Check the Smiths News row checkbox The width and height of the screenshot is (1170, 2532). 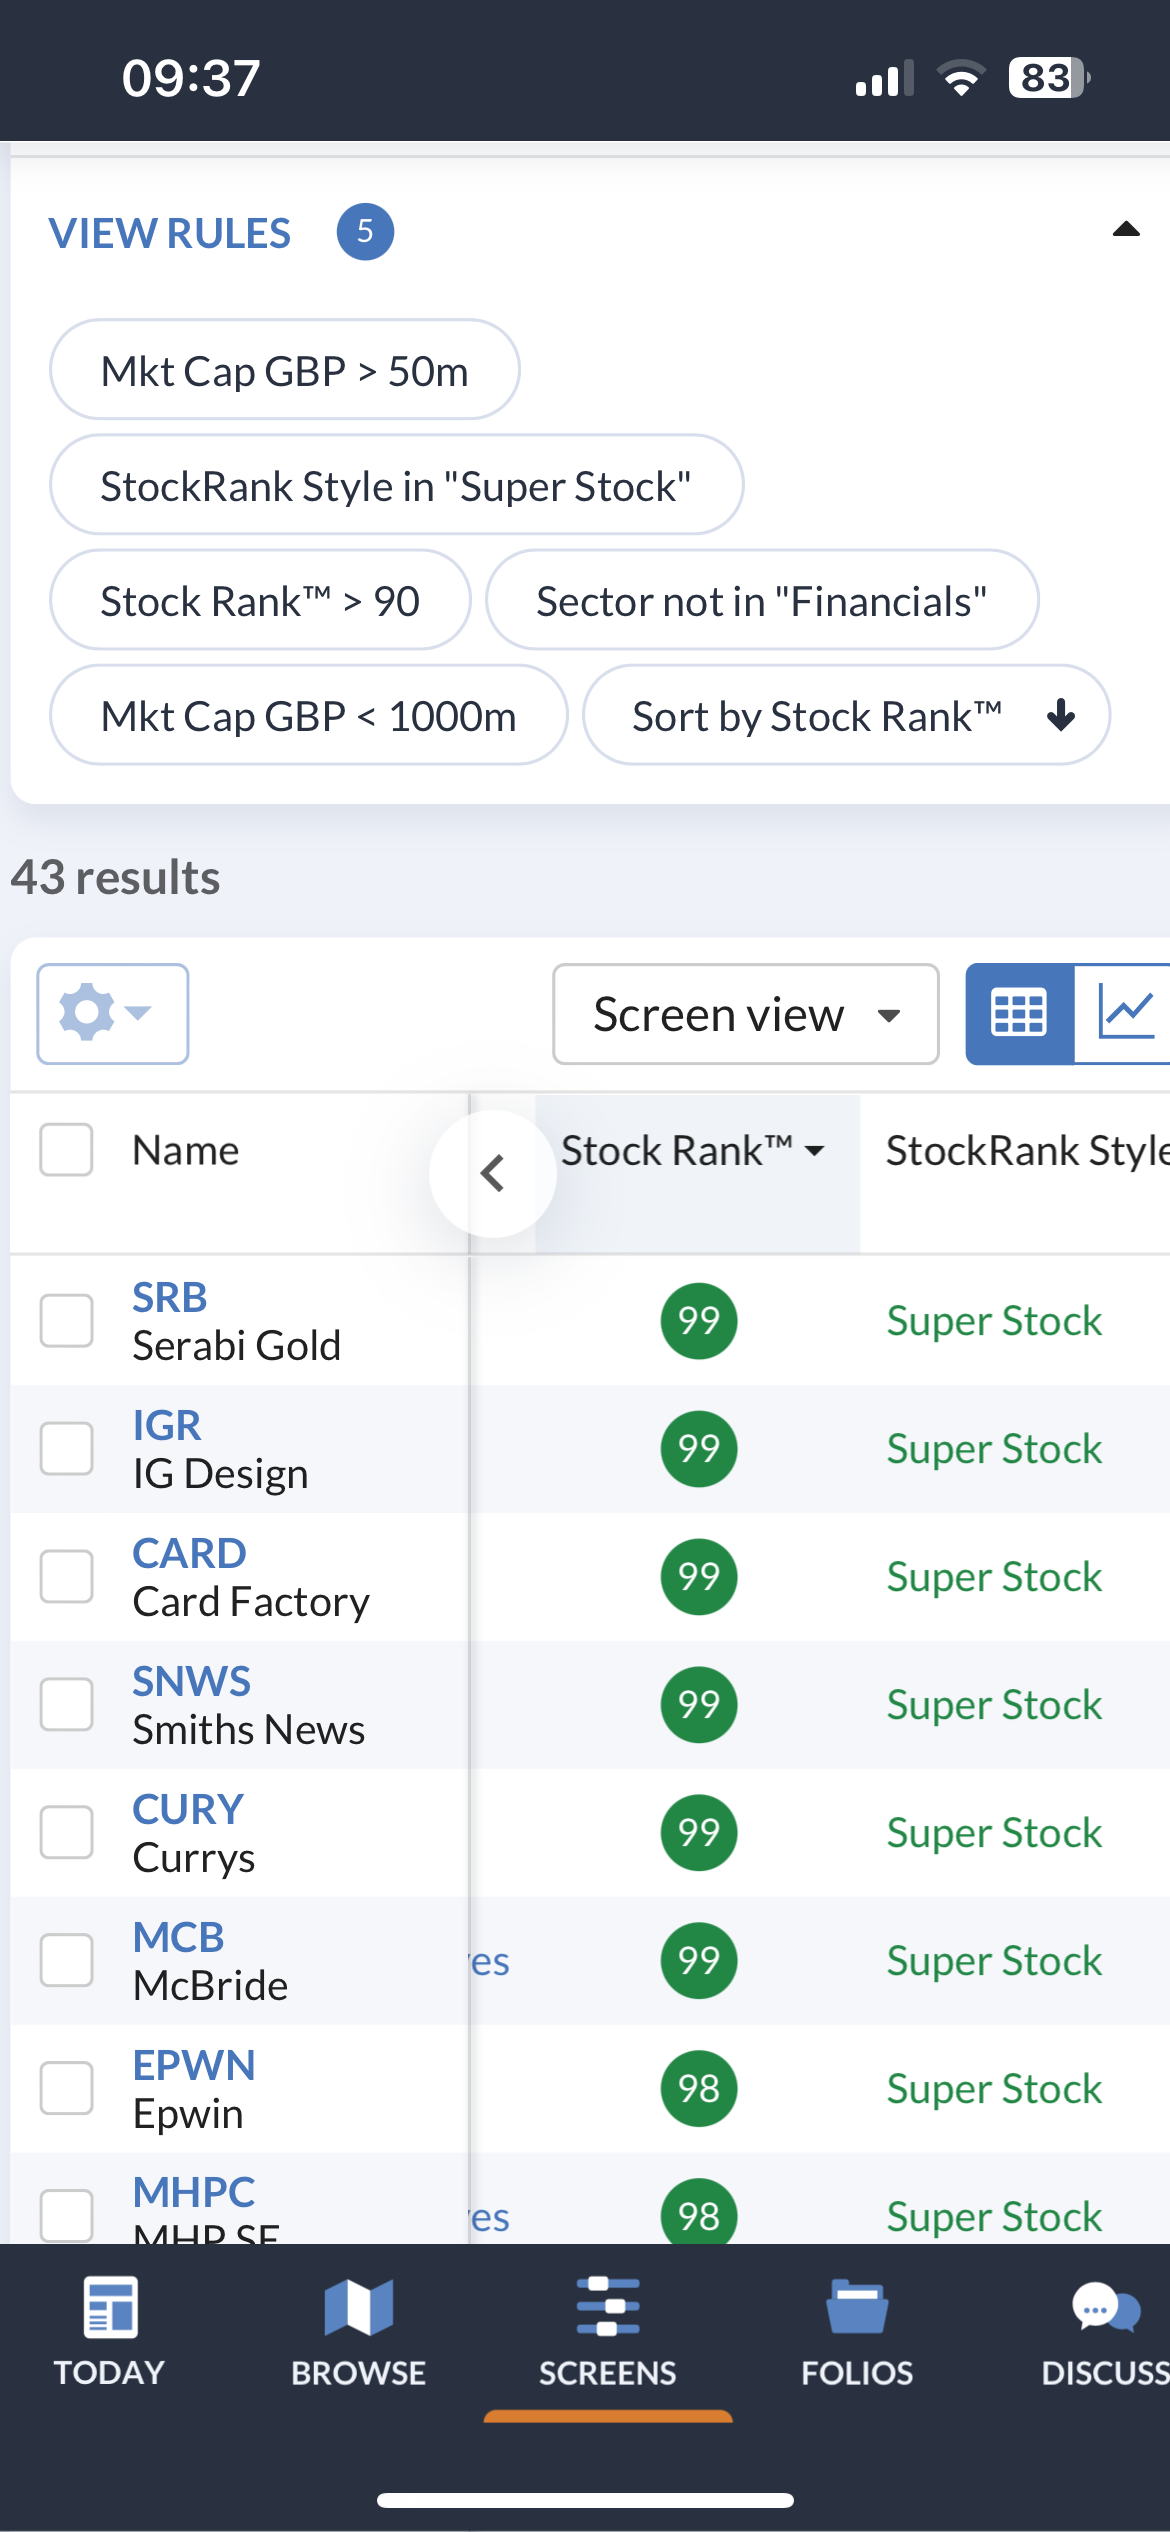click(x=66, y=1705)
